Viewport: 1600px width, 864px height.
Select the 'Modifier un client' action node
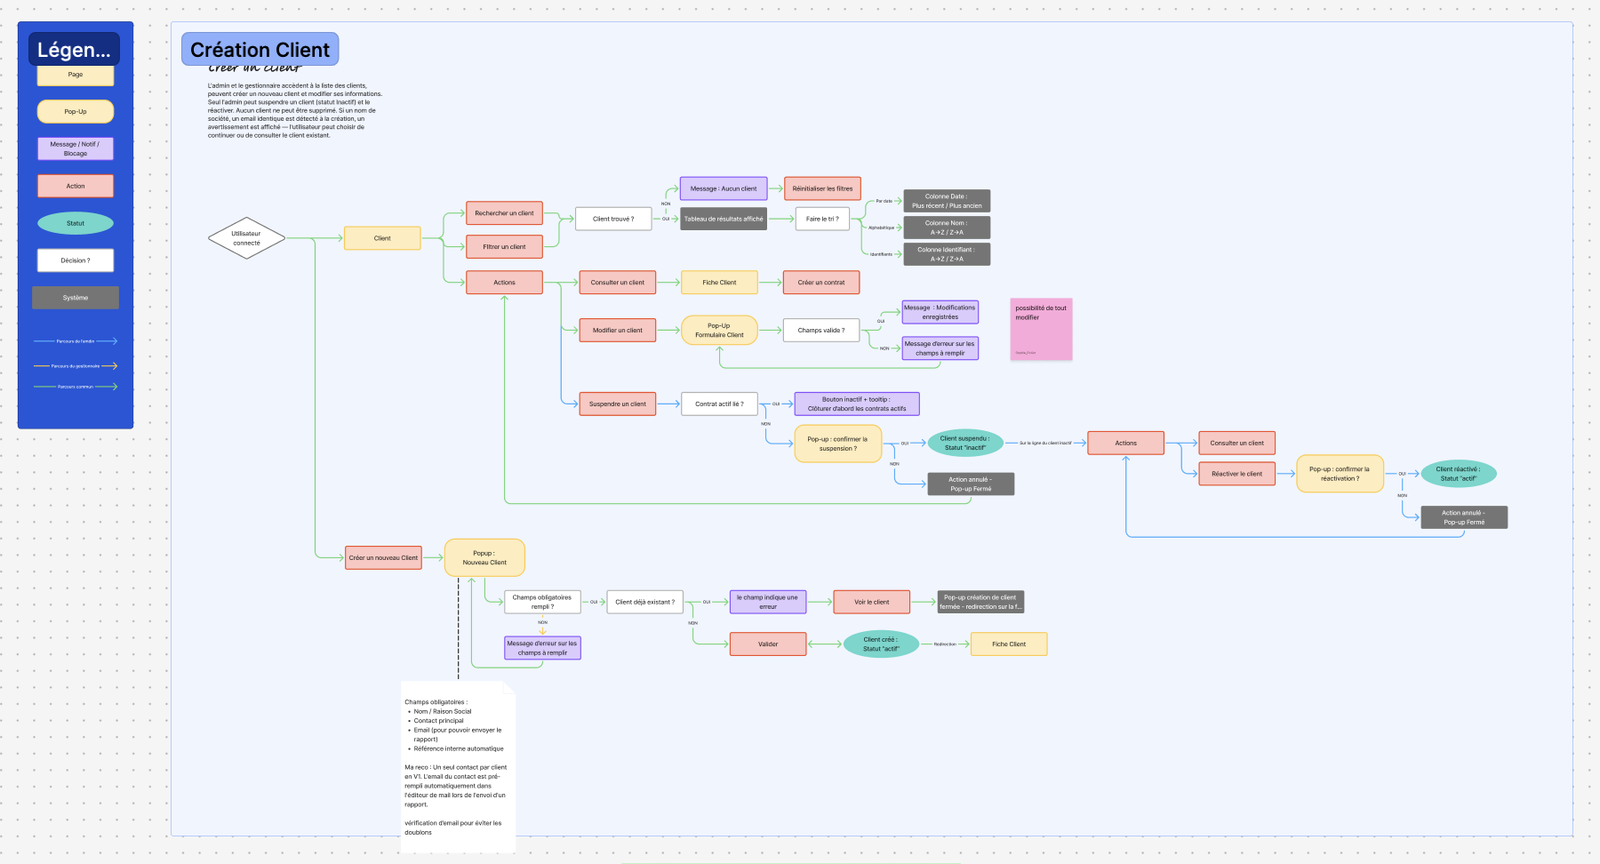click(x=617, y=330)
